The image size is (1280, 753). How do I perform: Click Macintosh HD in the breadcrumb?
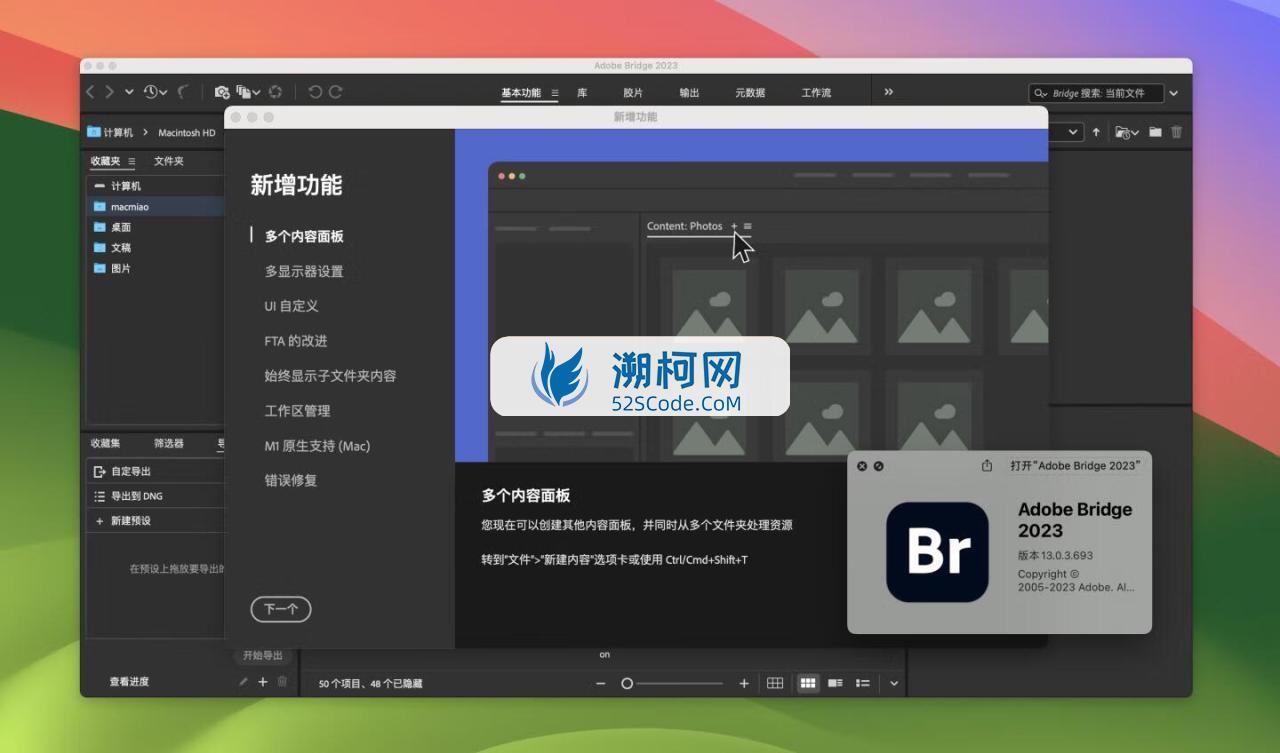[x=187, y=132]
